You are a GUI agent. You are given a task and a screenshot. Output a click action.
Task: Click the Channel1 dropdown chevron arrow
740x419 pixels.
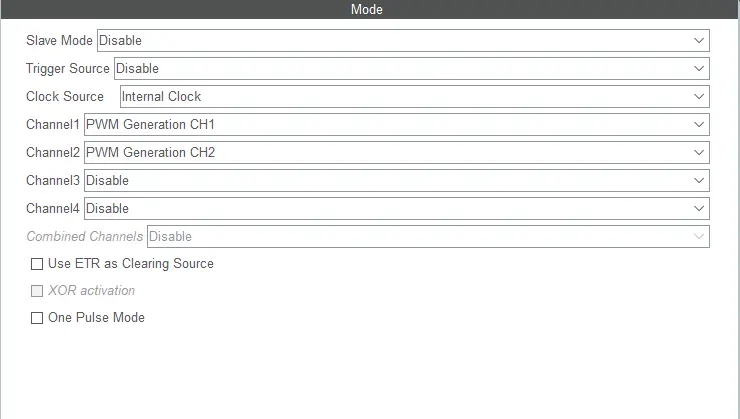coord(699,125)
